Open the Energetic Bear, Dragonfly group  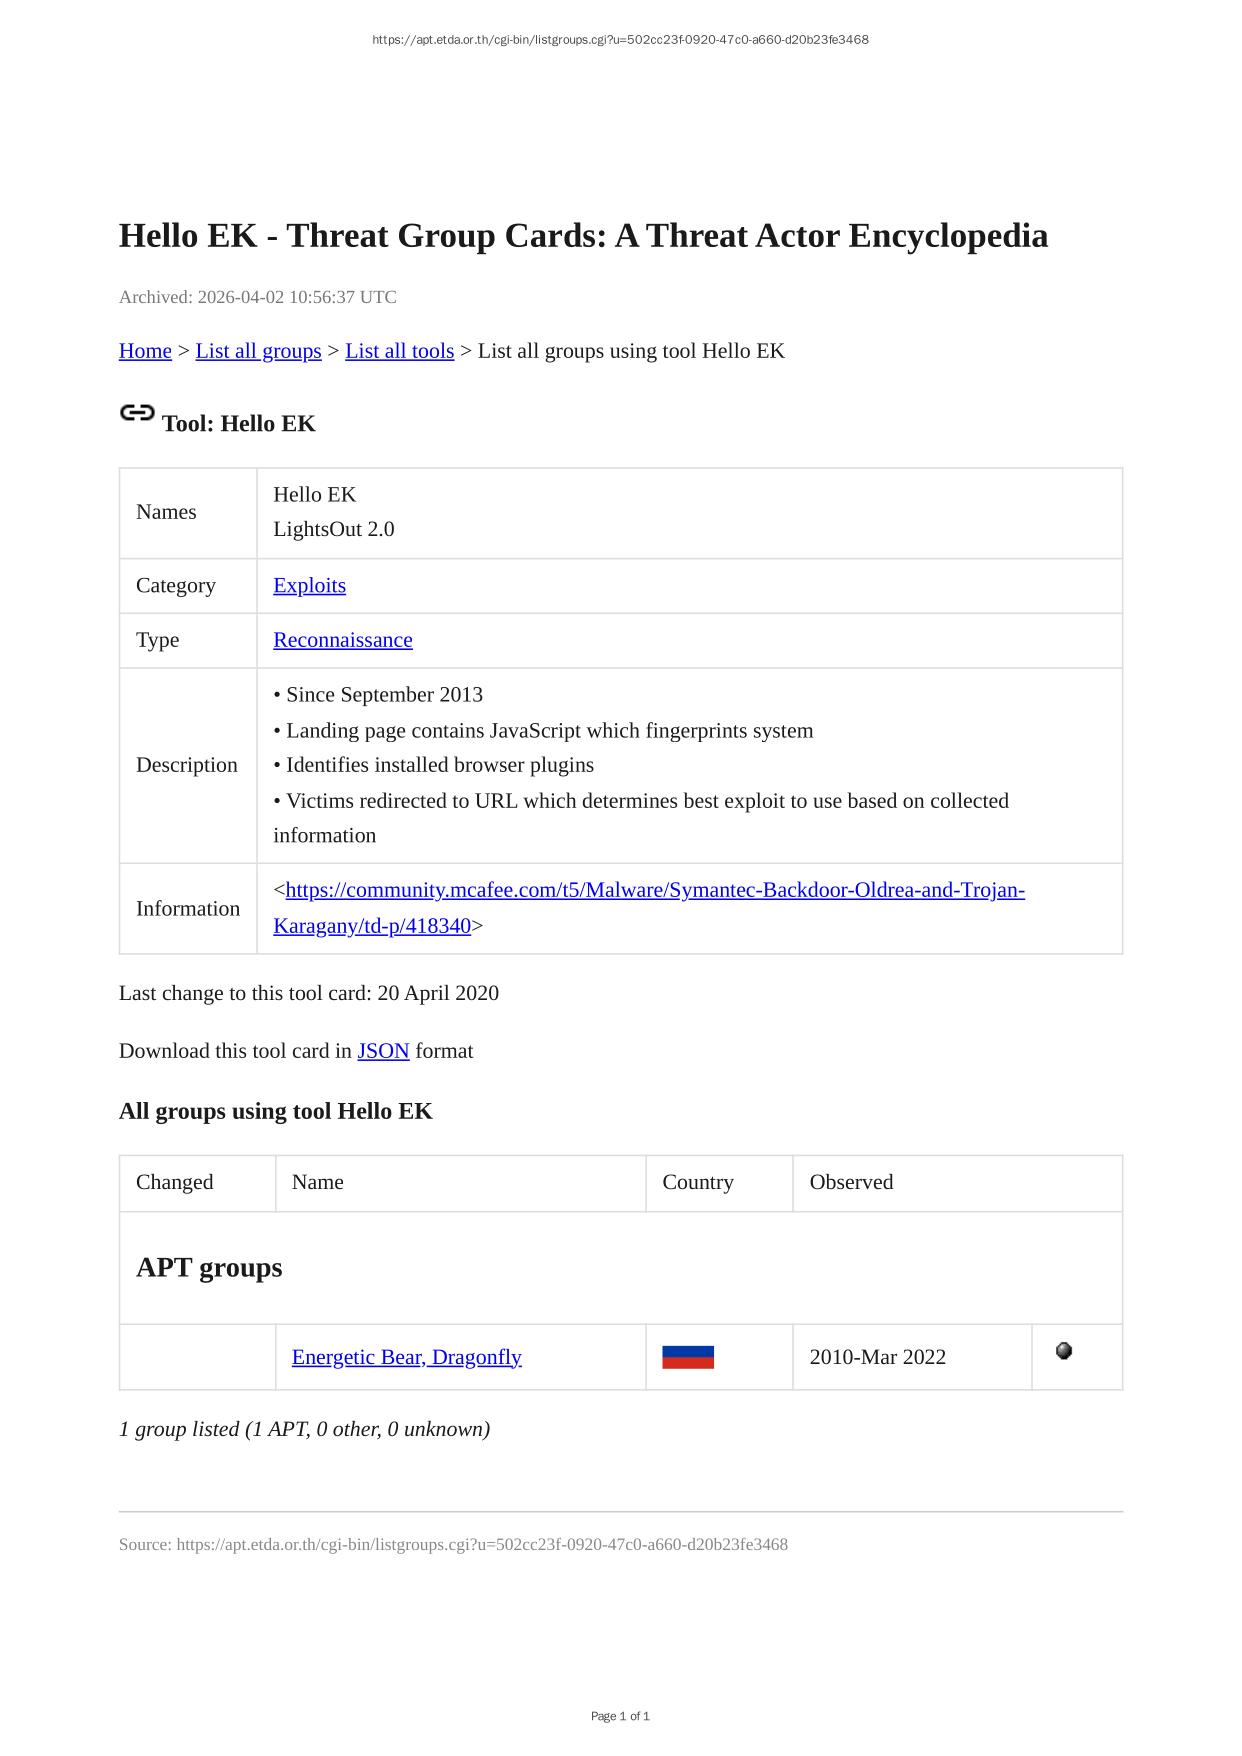pos(406,1357)
